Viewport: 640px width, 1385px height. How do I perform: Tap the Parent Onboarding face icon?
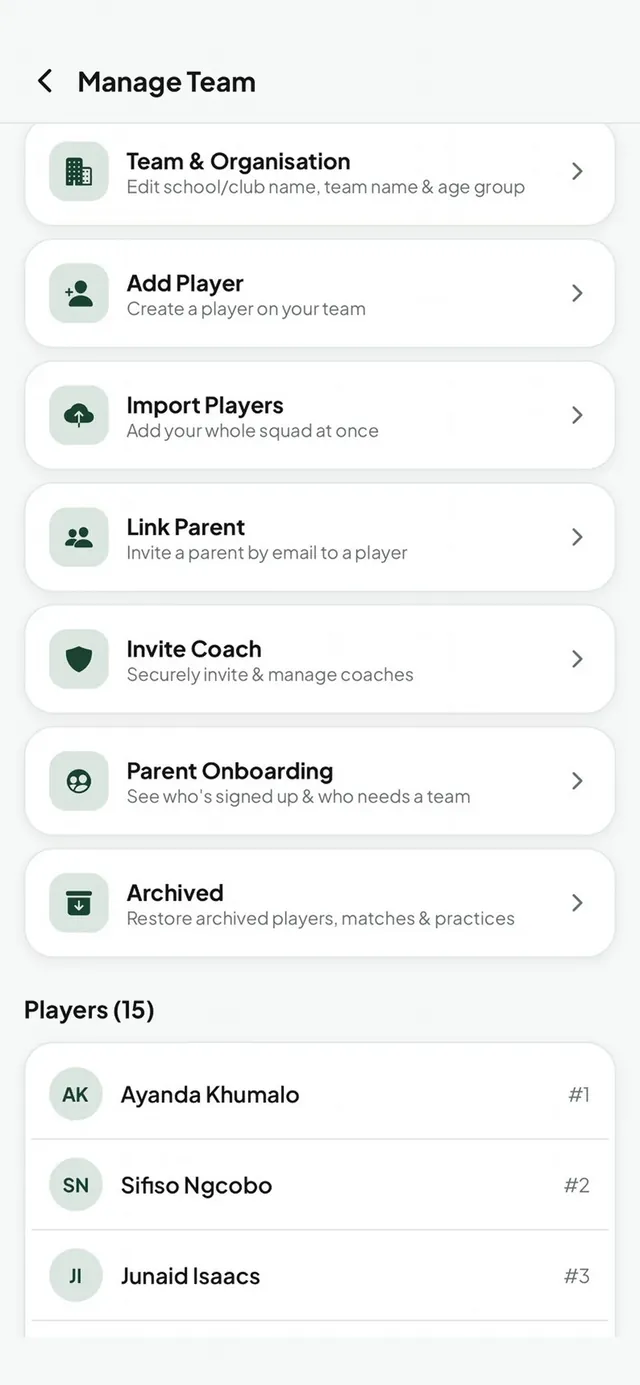tap(79, 781)
